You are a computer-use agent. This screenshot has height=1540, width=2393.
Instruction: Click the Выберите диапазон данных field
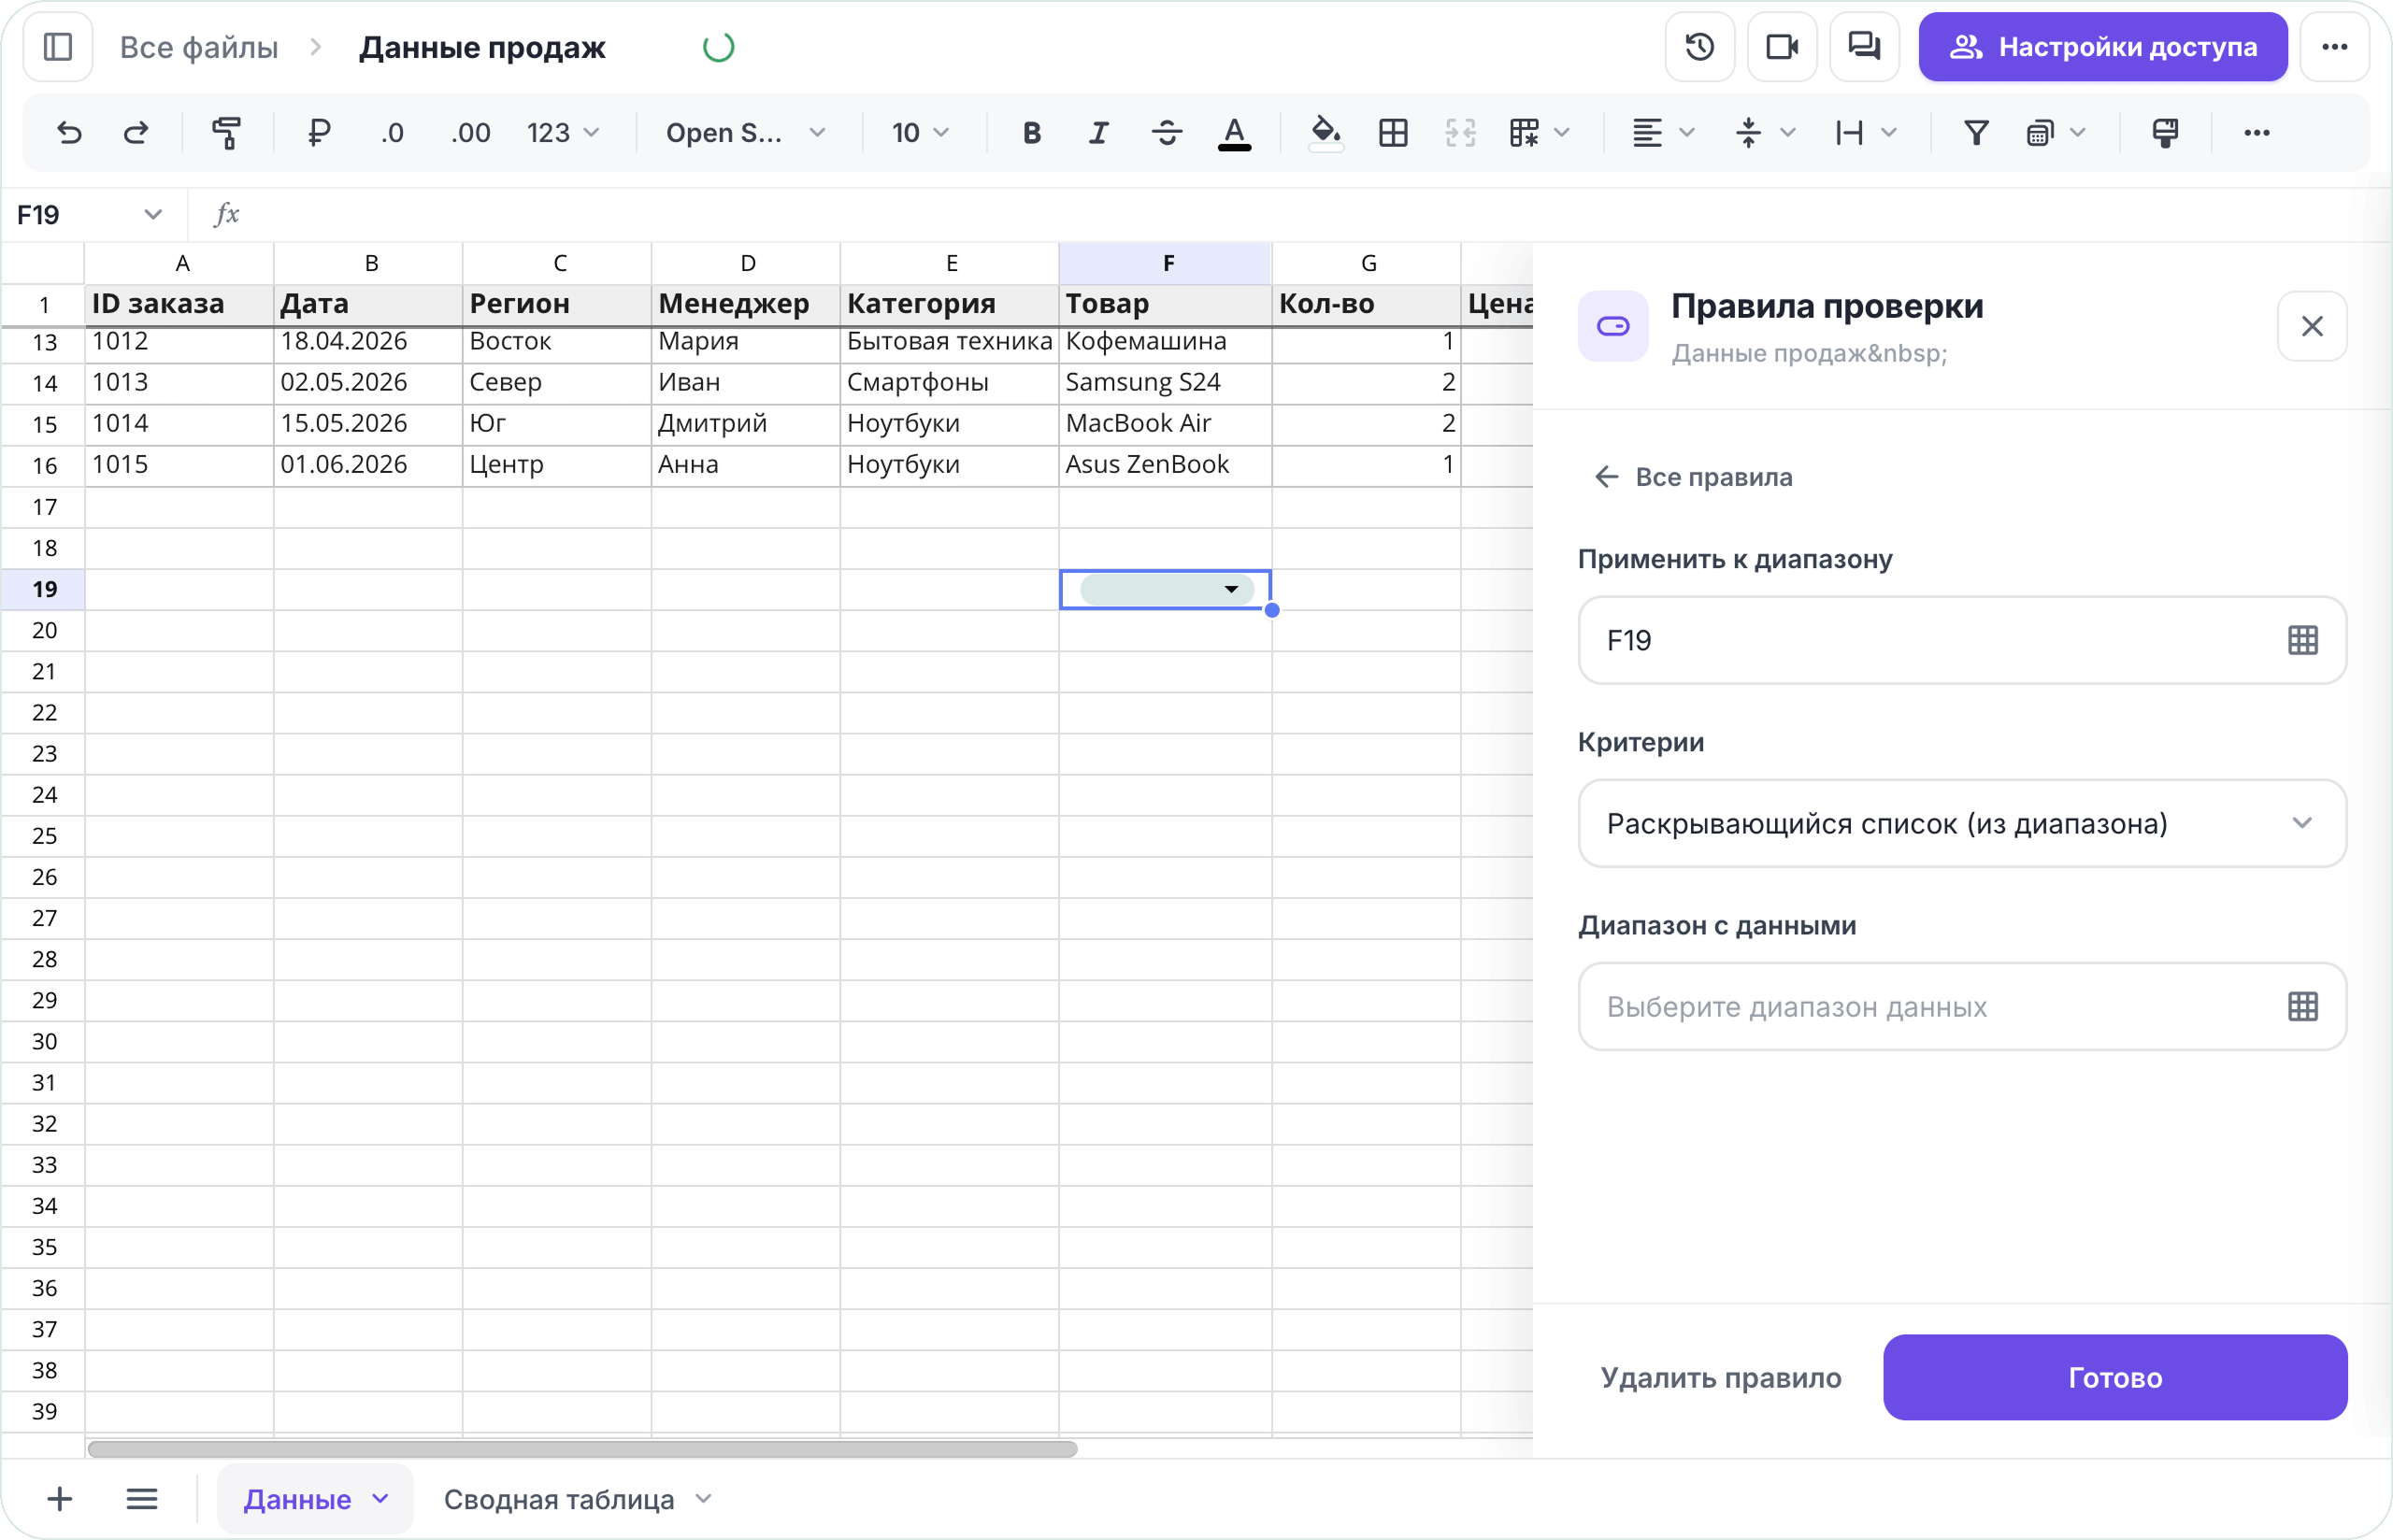(1962, 1007)
